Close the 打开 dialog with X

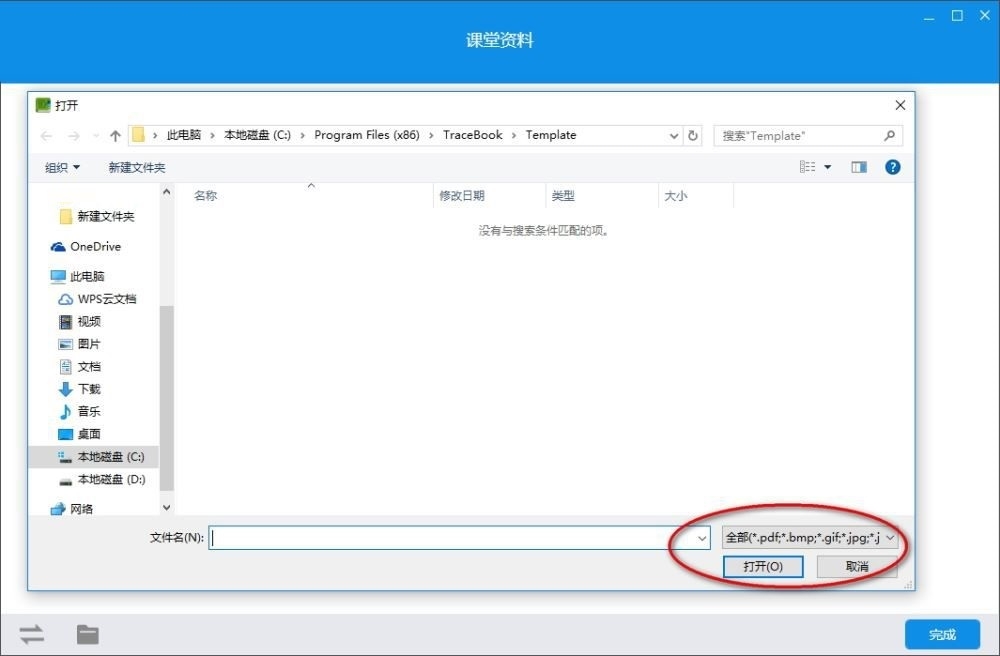pyautogui.click(x=900, y=105)
